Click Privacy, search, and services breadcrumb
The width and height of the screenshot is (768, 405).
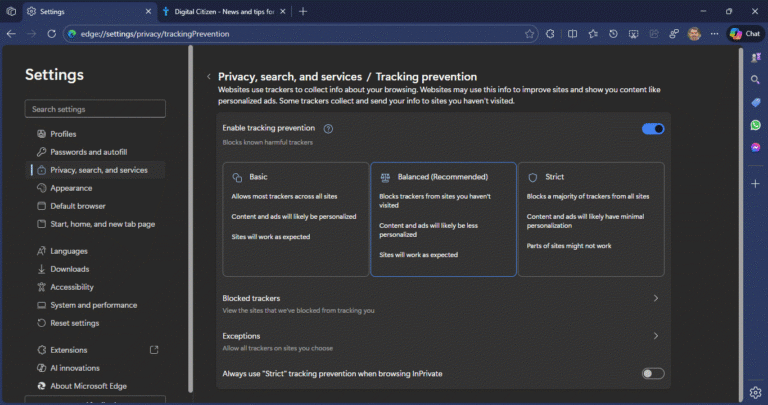pos(290,76)
